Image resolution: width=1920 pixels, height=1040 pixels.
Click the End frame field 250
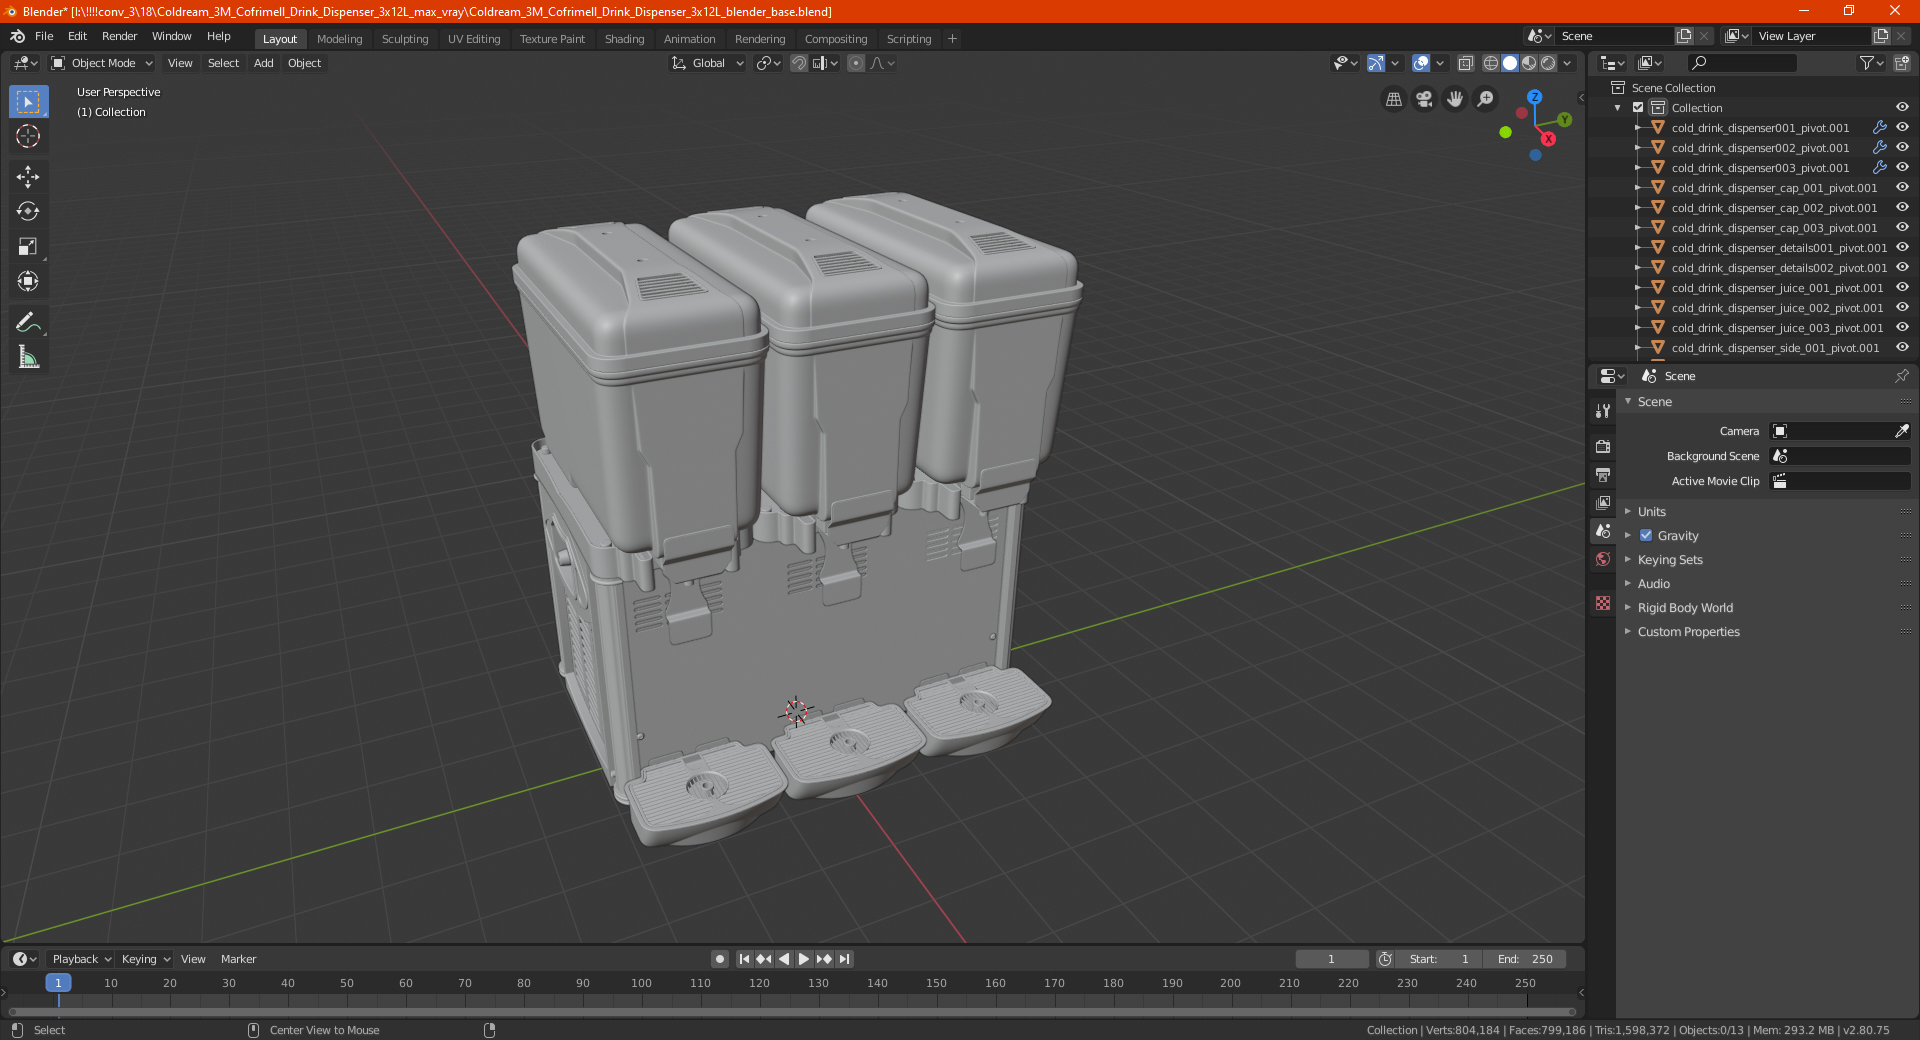point(1524,959)
